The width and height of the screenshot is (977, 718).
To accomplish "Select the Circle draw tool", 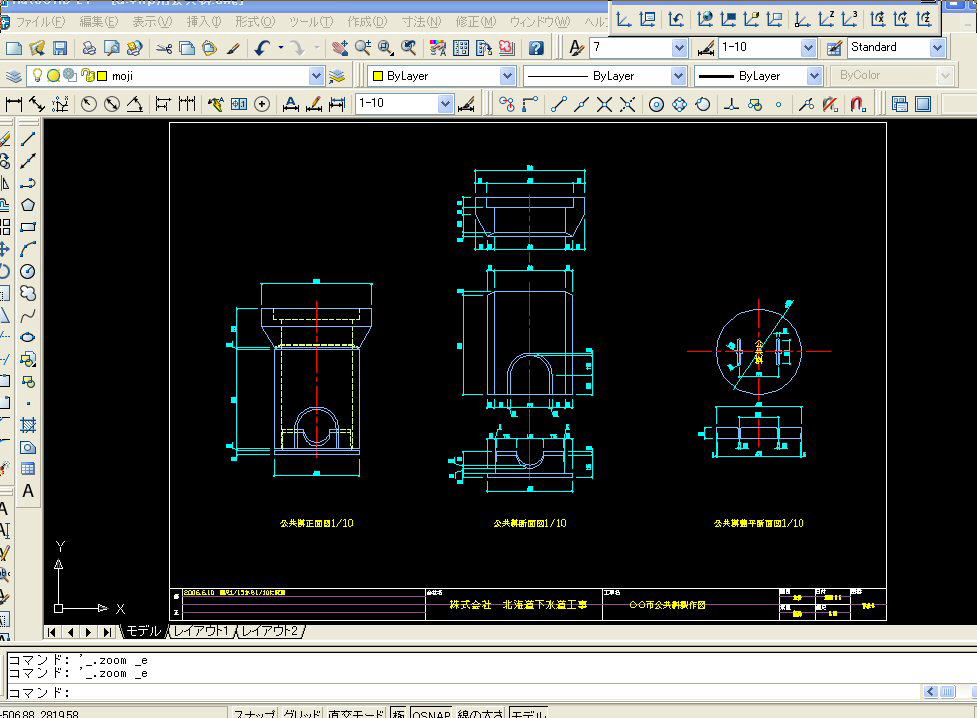I will pos(28,271).
